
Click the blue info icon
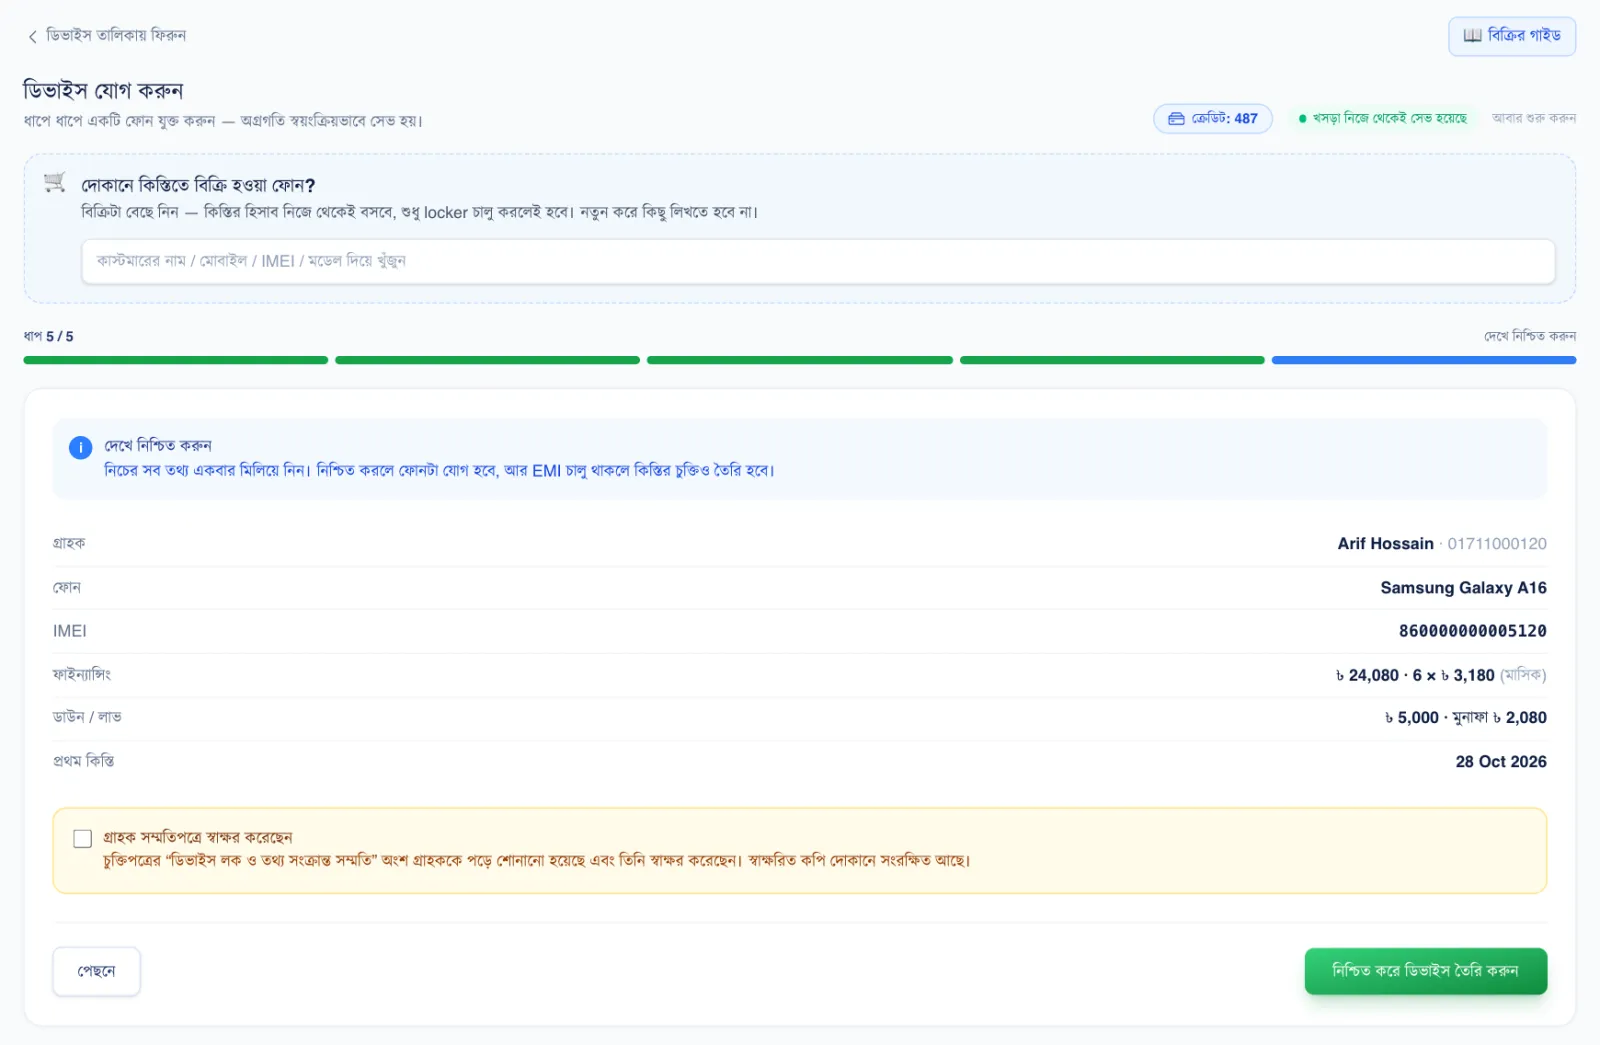[80, 448]
